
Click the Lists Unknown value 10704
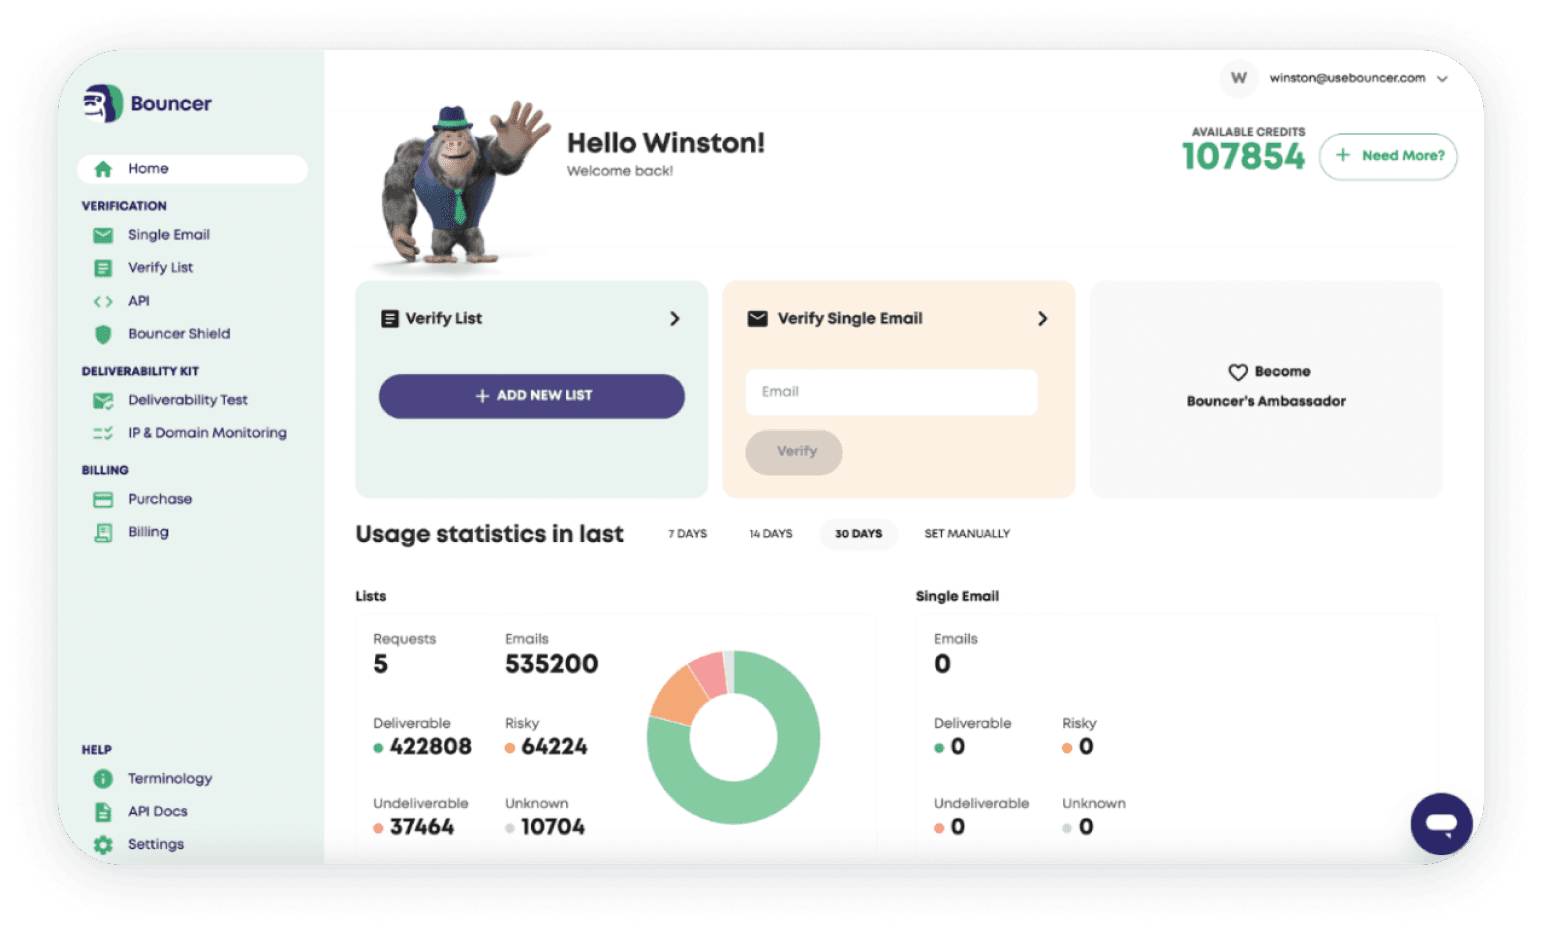(553, 827)
